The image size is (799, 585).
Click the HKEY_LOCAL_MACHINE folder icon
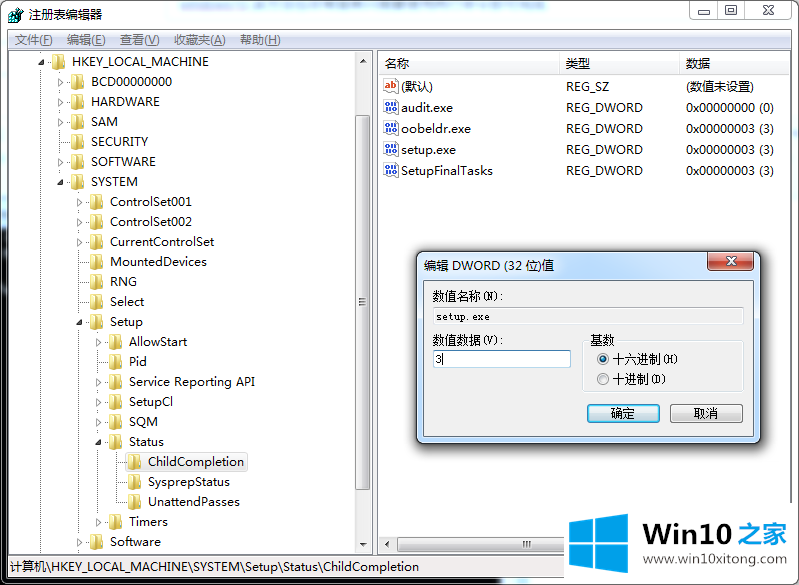(59, 61)
